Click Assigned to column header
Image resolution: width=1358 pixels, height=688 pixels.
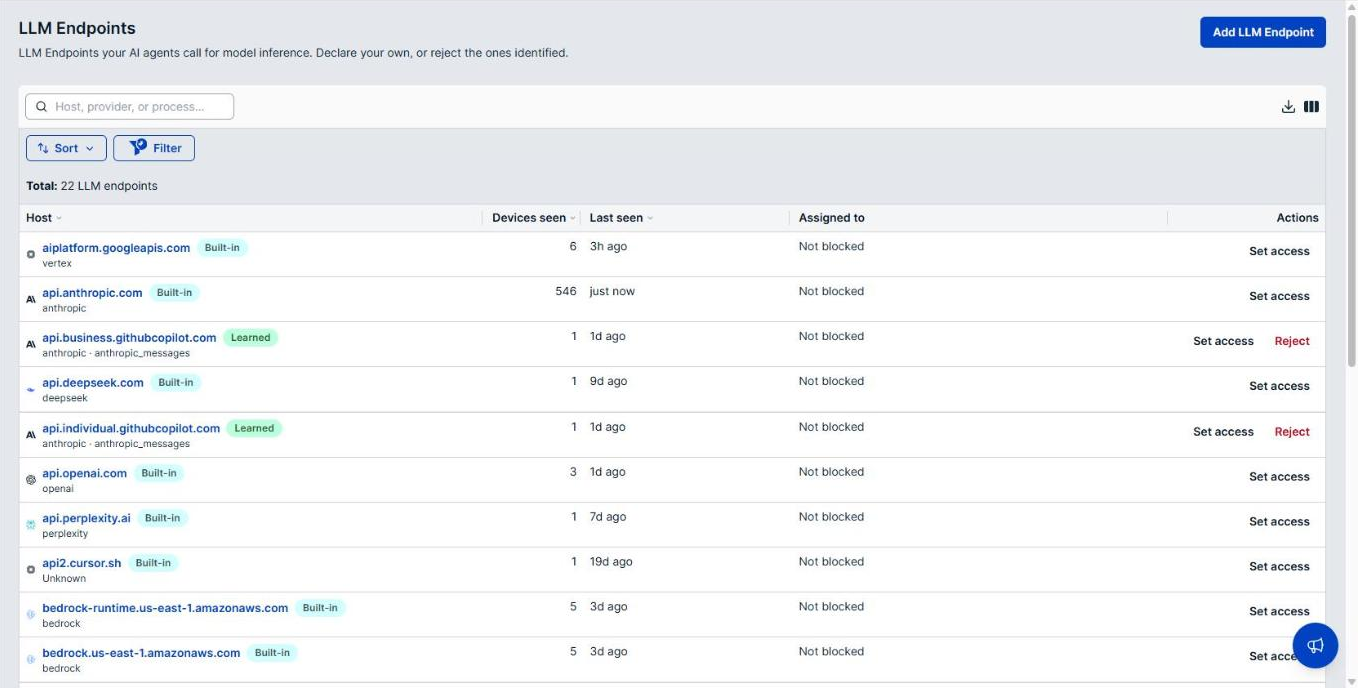pyautogui.click(x=831, y=218)
